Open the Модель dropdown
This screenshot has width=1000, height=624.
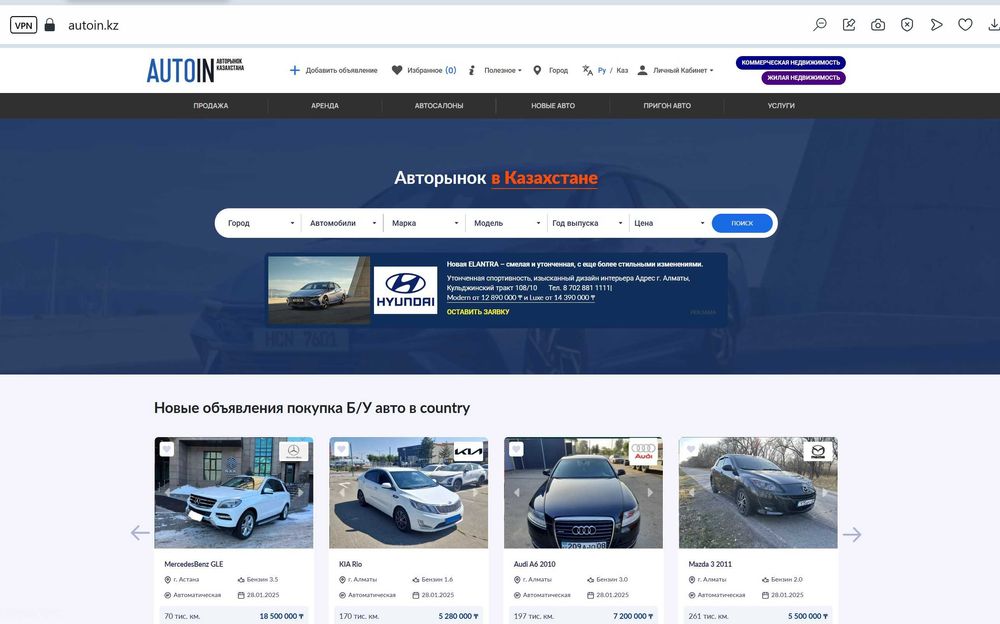(507, 223)
